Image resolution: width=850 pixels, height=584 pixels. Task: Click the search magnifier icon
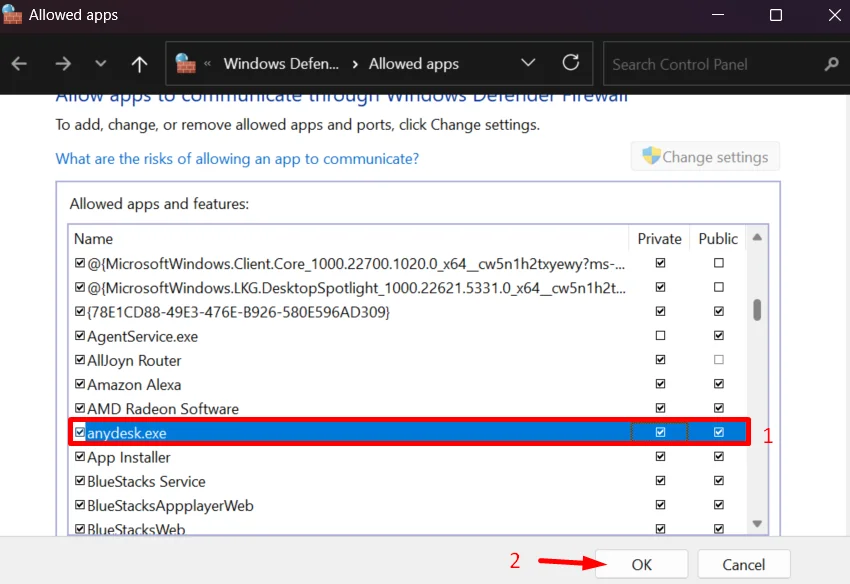click(832, 65)
